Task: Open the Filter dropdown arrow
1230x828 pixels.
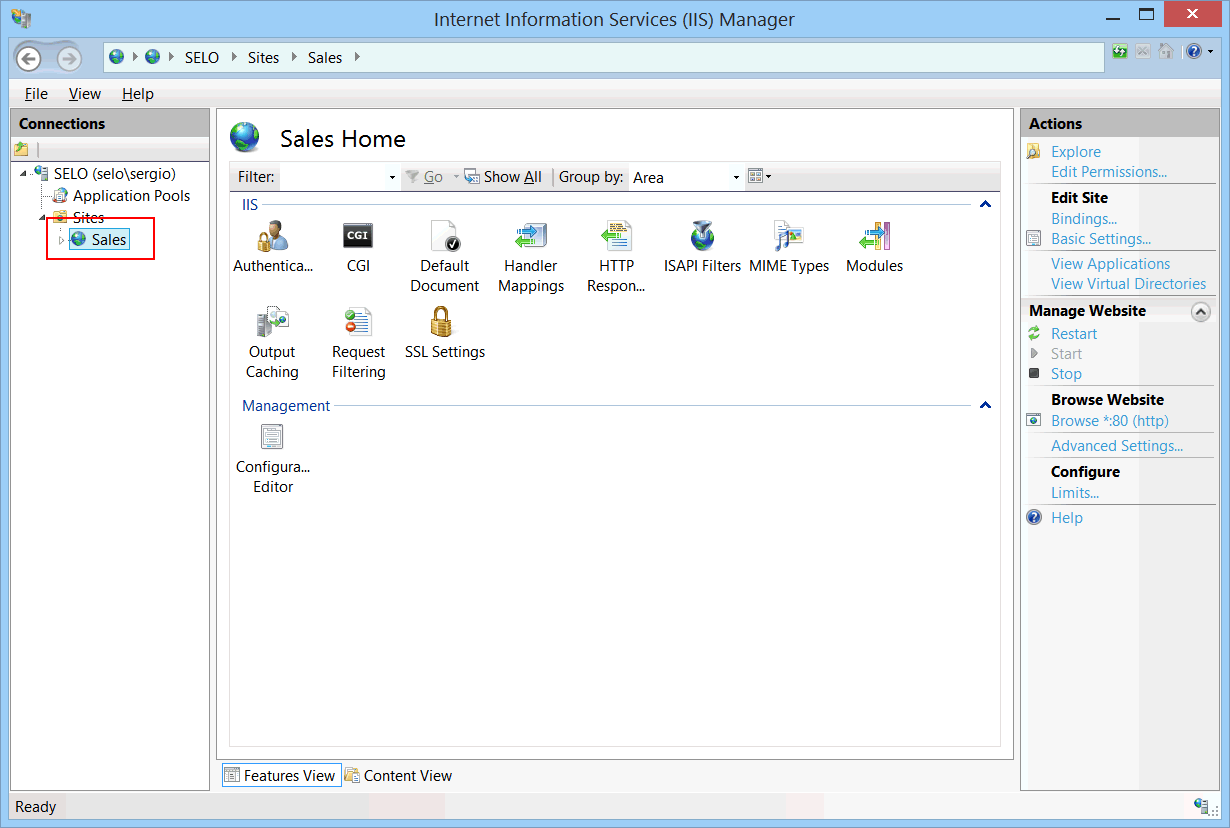Action: pyautogui.click(x=392, y=177)
